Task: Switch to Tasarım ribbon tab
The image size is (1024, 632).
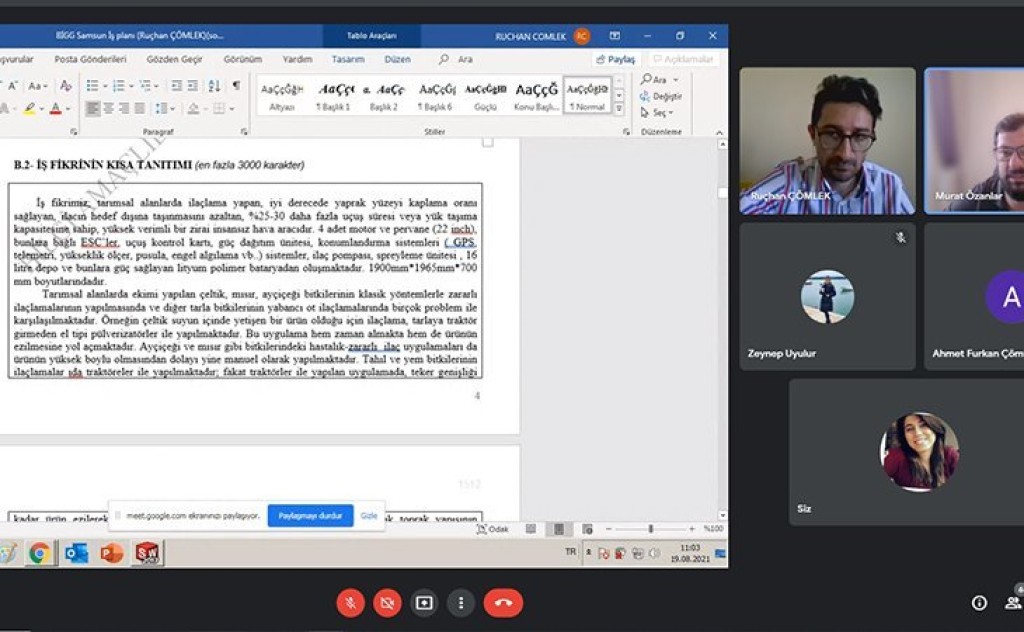Action: [347, 59]
